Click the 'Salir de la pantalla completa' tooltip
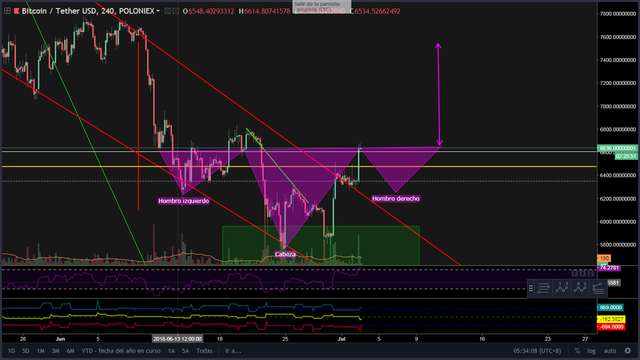640x360 pixels. (x=322, y=7)
